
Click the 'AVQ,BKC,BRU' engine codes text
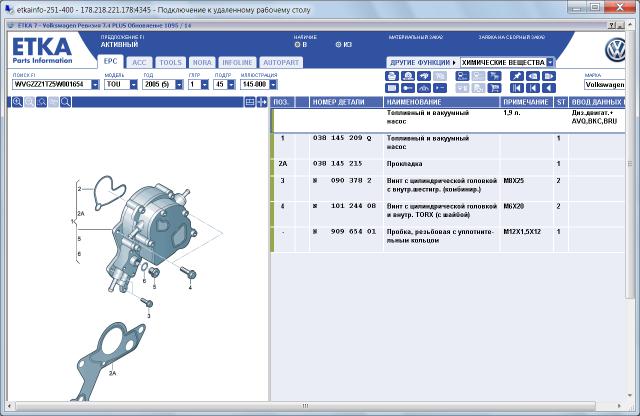[594, 121]
